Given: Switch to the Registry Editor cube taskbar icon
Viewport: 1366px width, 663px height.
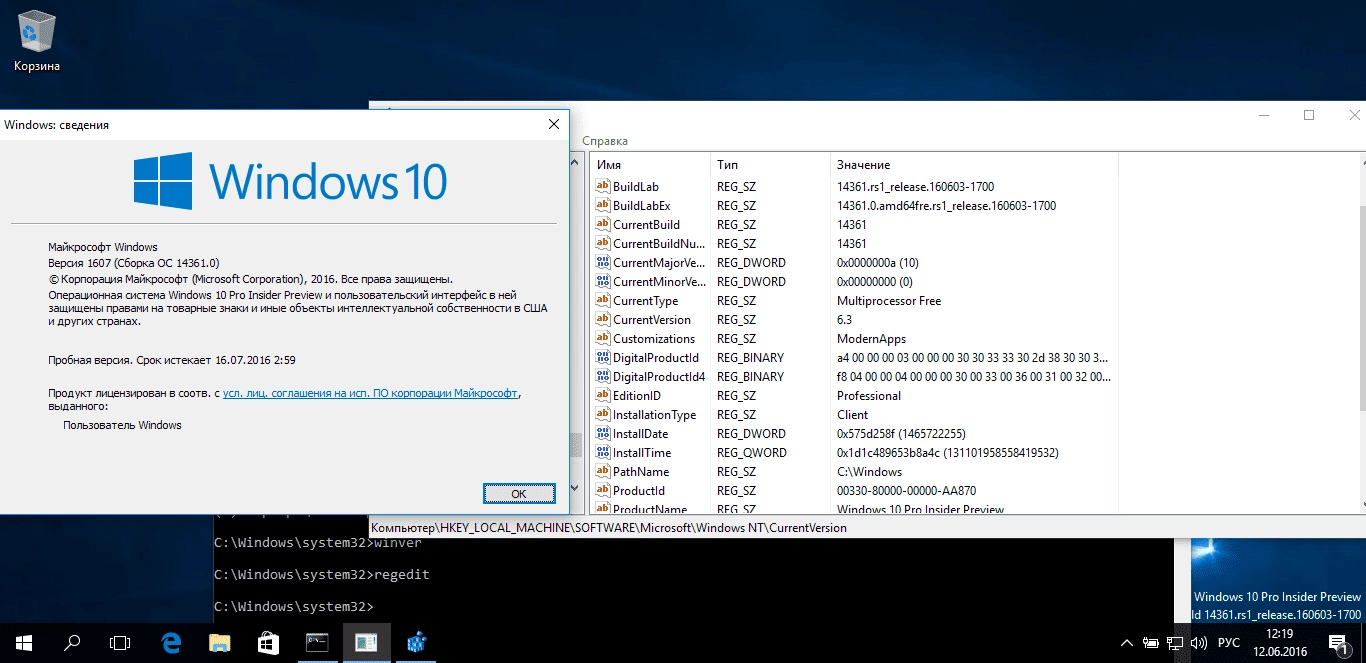Looking at the screenshot, I should [x=416, y=643].
